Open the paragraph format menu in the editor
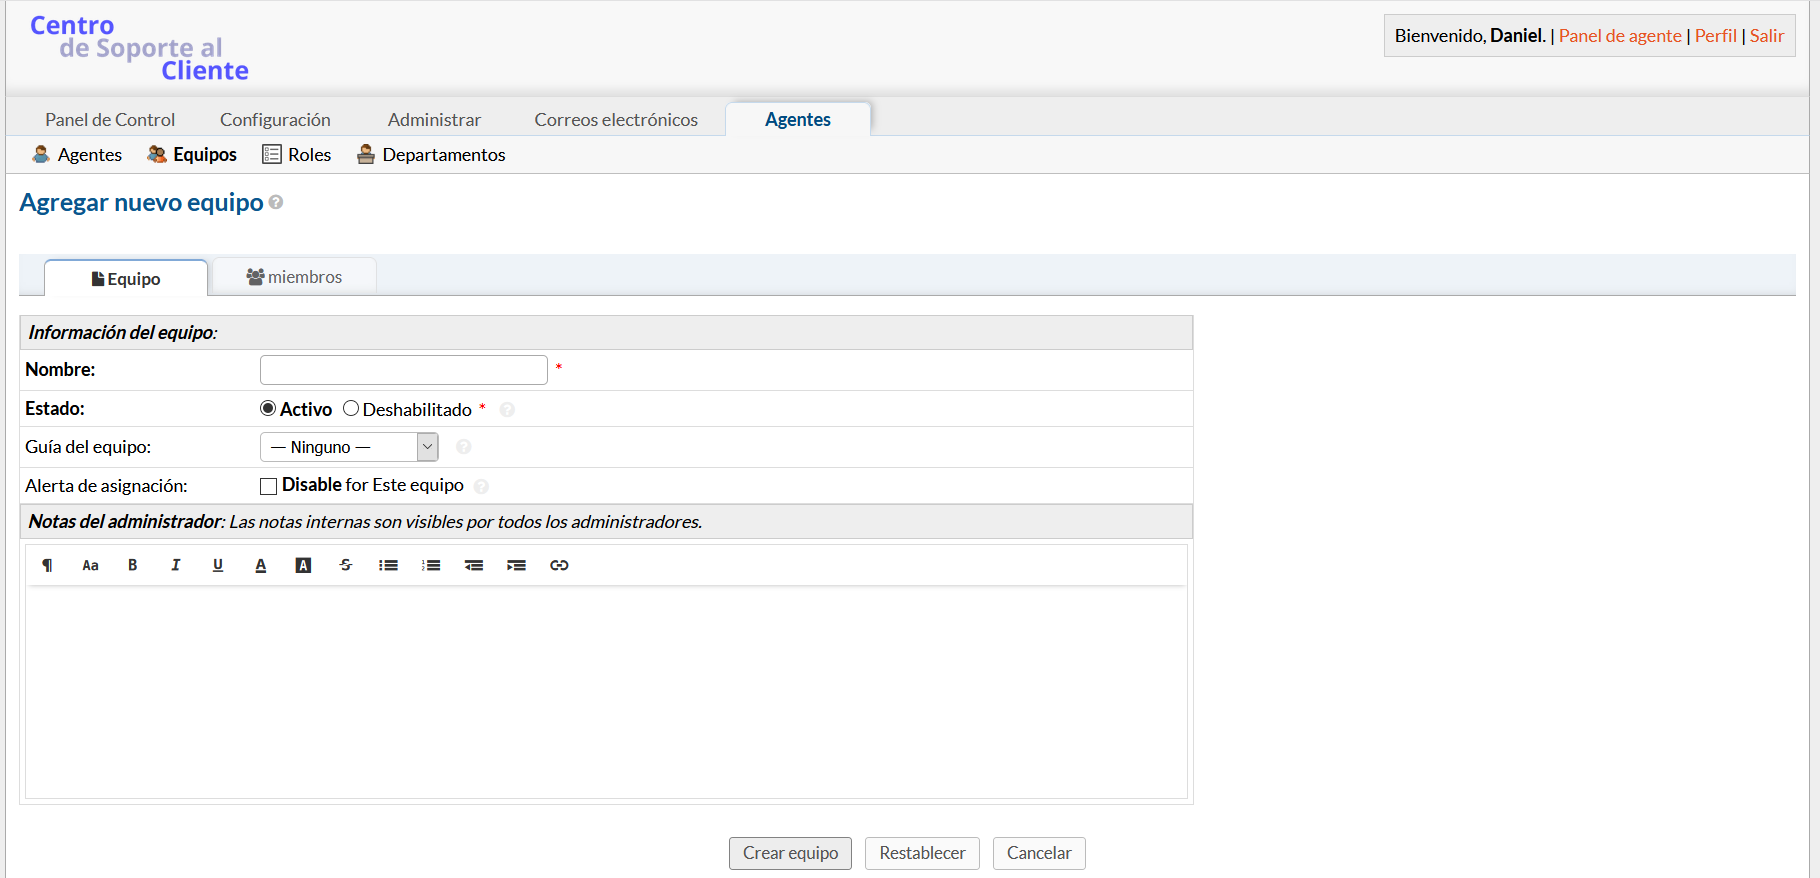This screenshot has height=878, width=1820. (x=47, y=565)
